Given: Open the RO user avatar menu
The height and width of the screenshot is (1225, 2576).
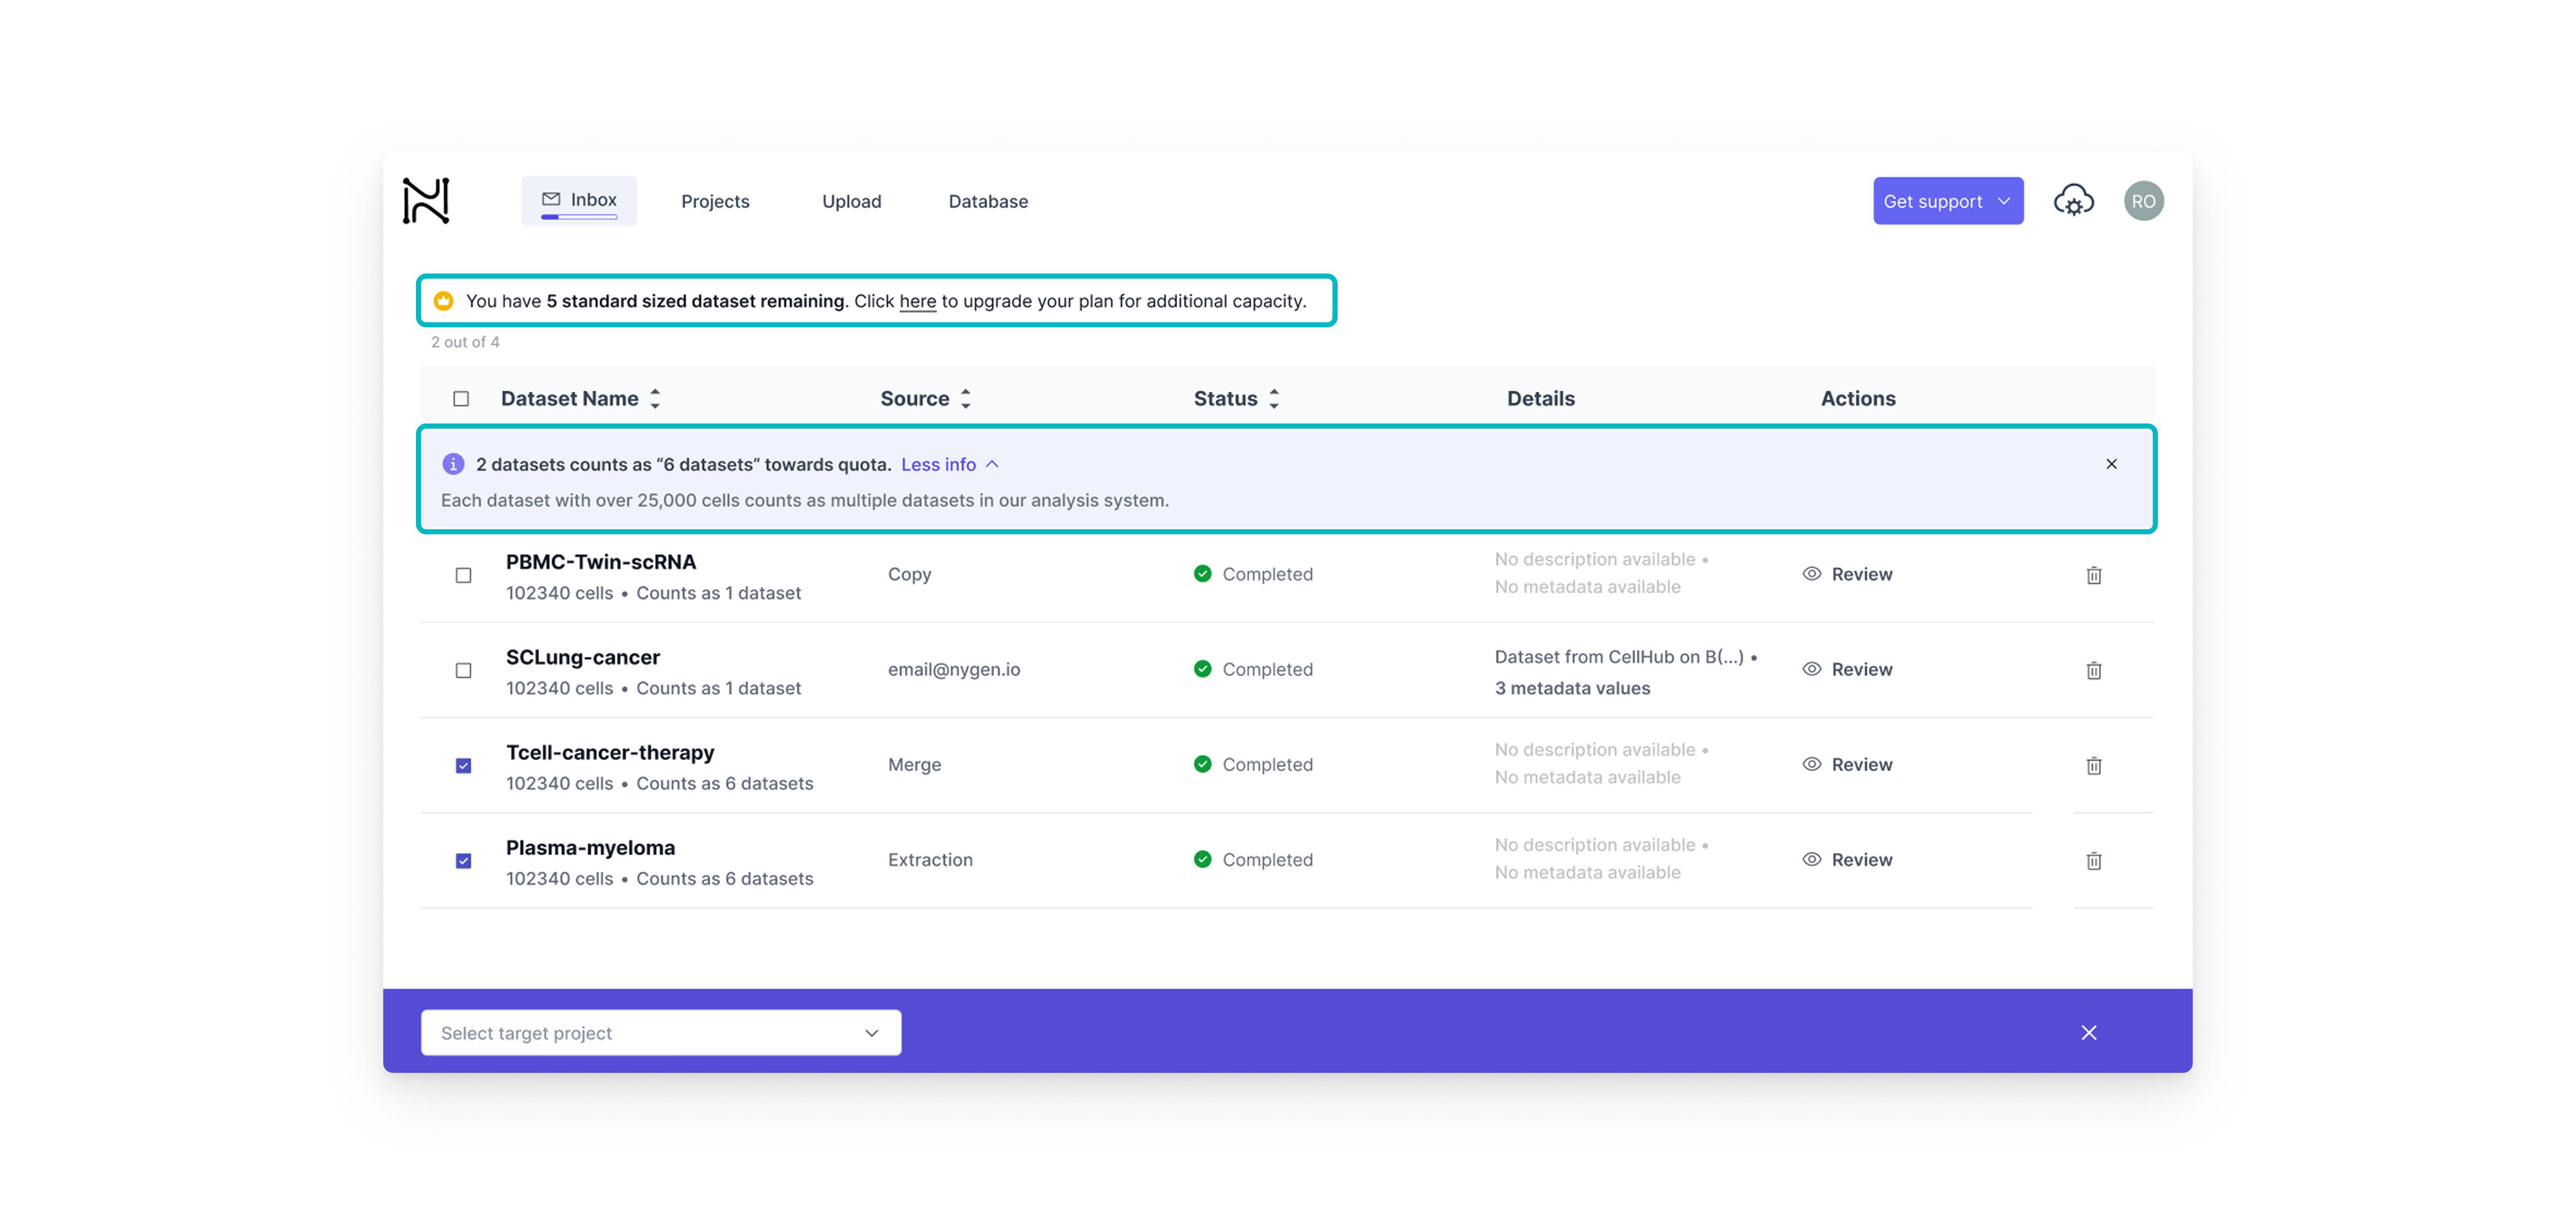Looking at the screenshot, I should pos(2143,201).
